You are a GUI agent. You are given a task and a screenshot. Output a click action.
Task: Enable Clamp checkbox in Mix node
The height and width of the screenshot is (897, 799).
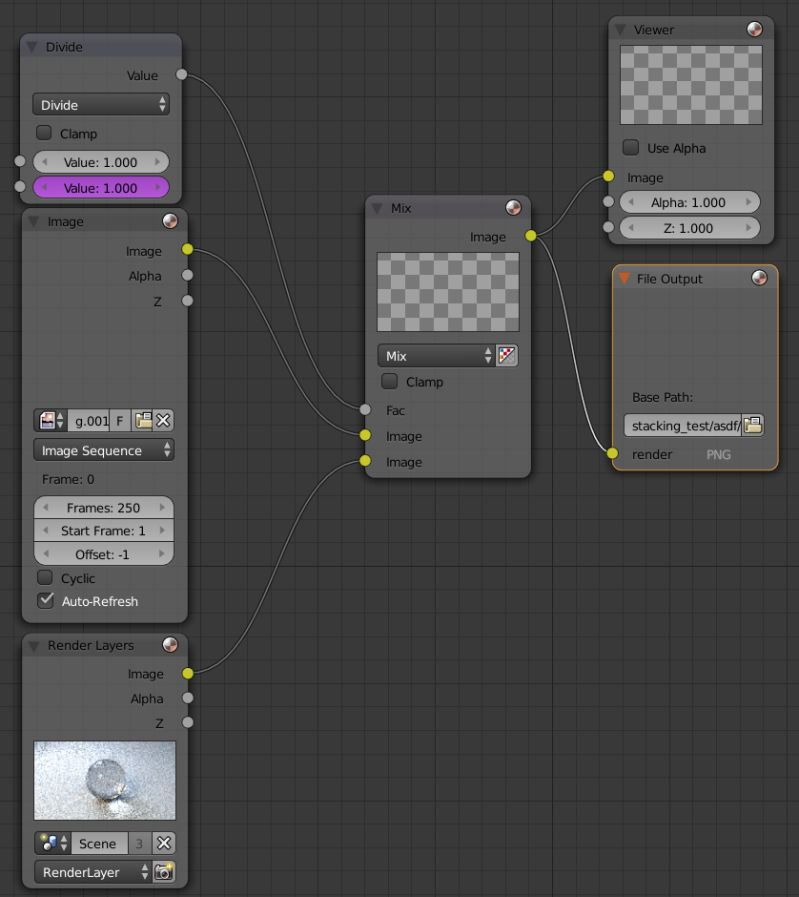click(389, 381)
